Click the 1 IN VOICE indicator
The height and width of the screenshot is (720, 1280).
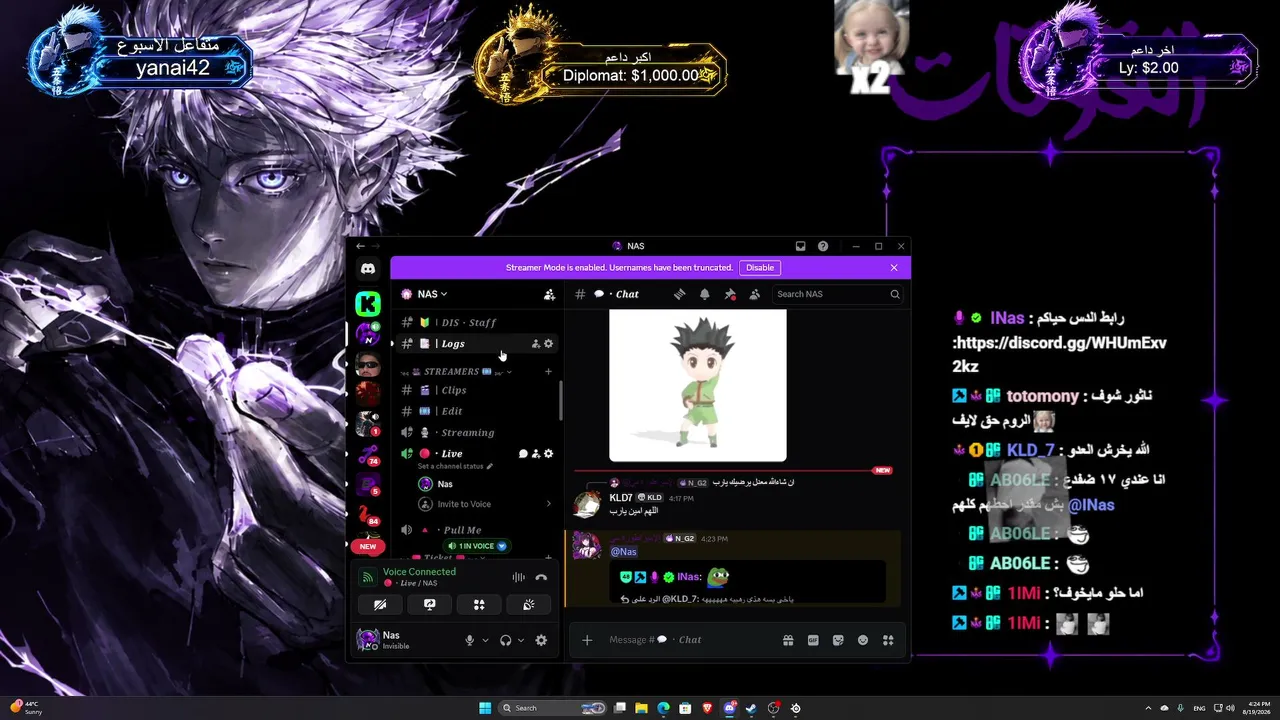point(478,546)
